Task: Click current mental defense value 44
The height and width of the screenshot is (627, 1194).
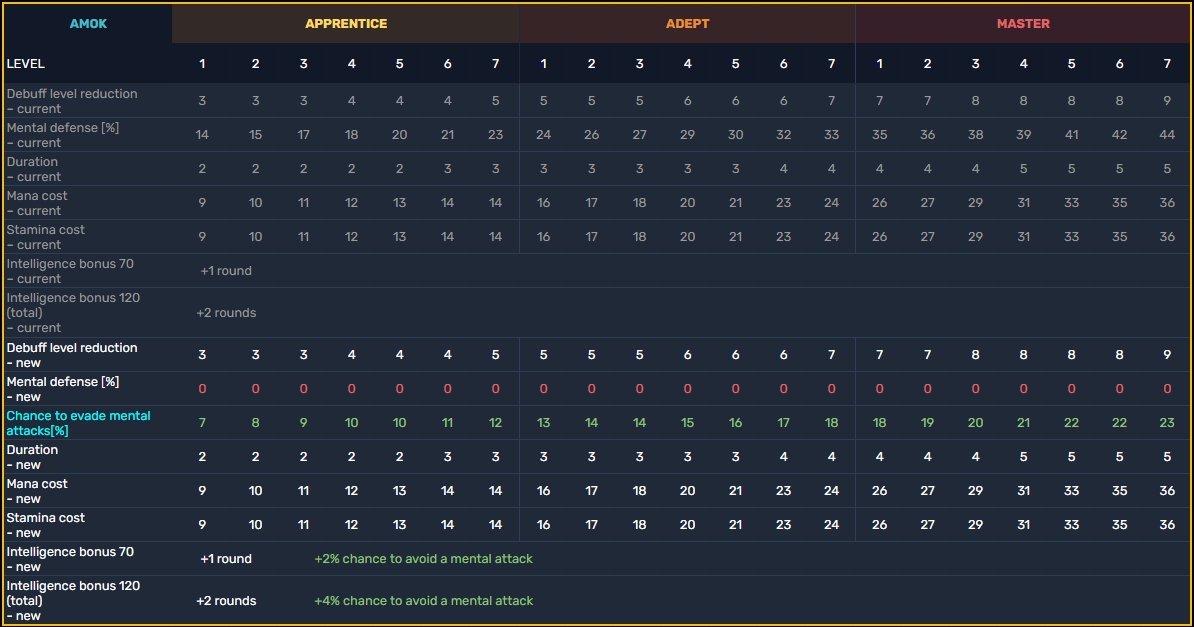Action: (1167, 135)
